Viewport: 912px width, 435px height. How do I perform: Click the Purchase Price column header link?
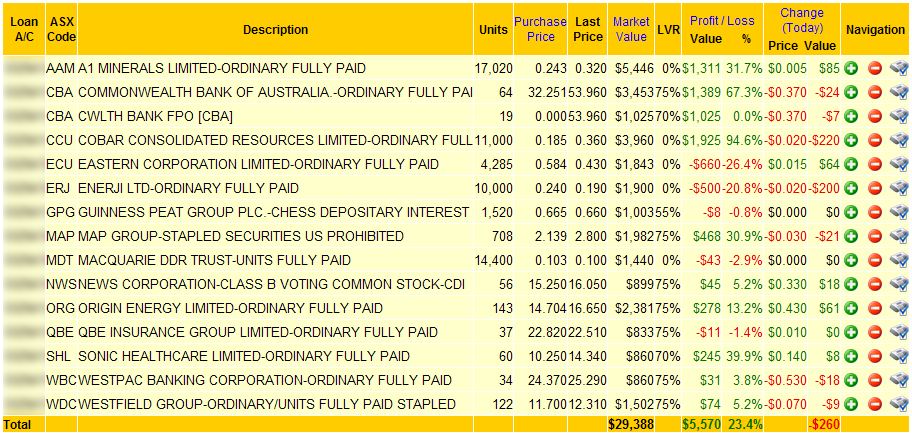(540, 29)
